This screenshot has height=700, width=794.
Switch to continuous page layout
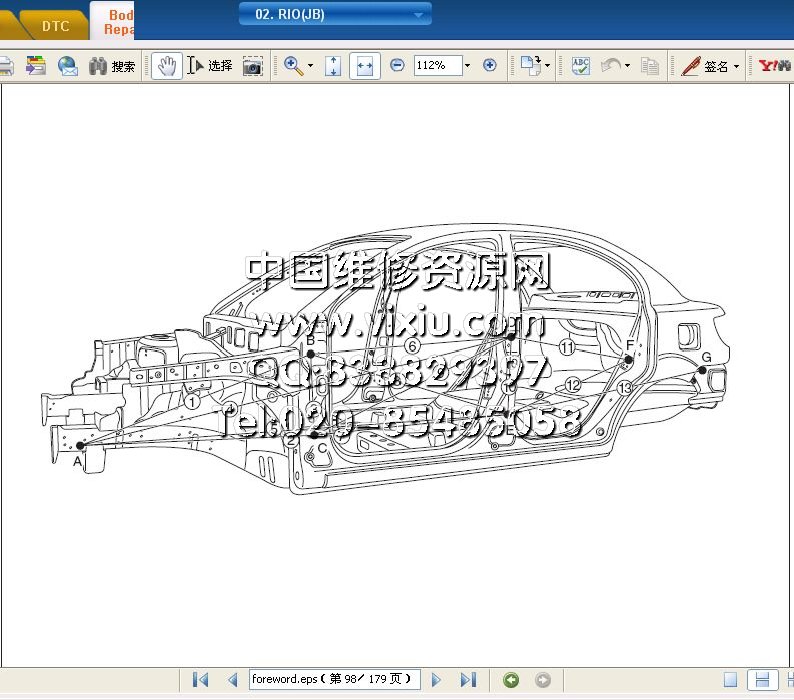762,680
